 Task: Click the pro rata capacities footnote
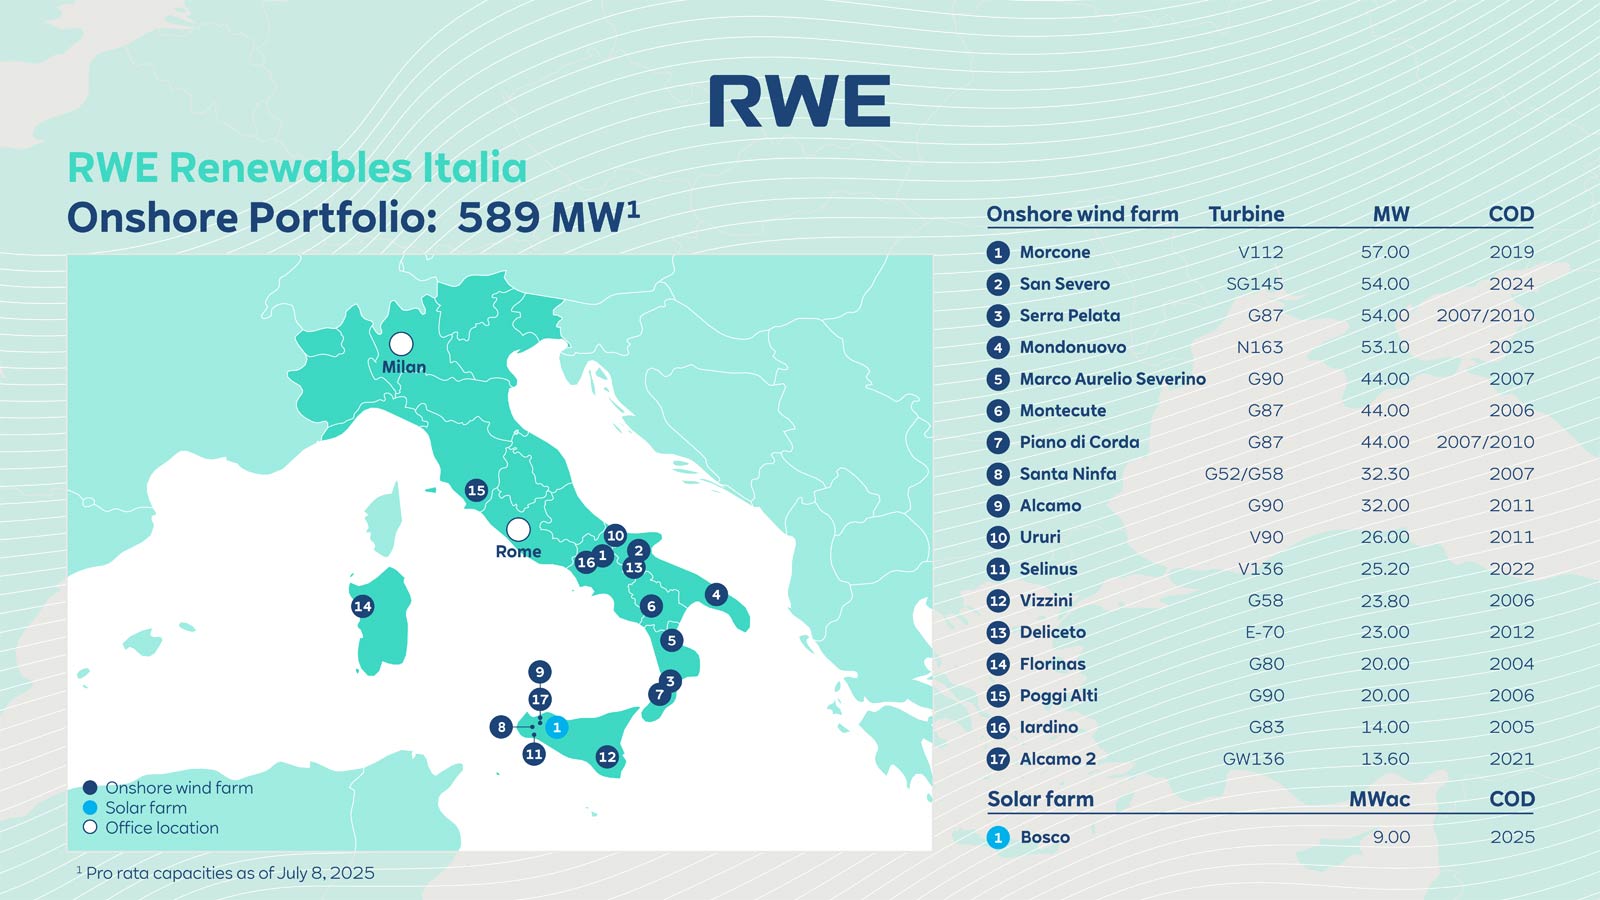pos(224,872)
